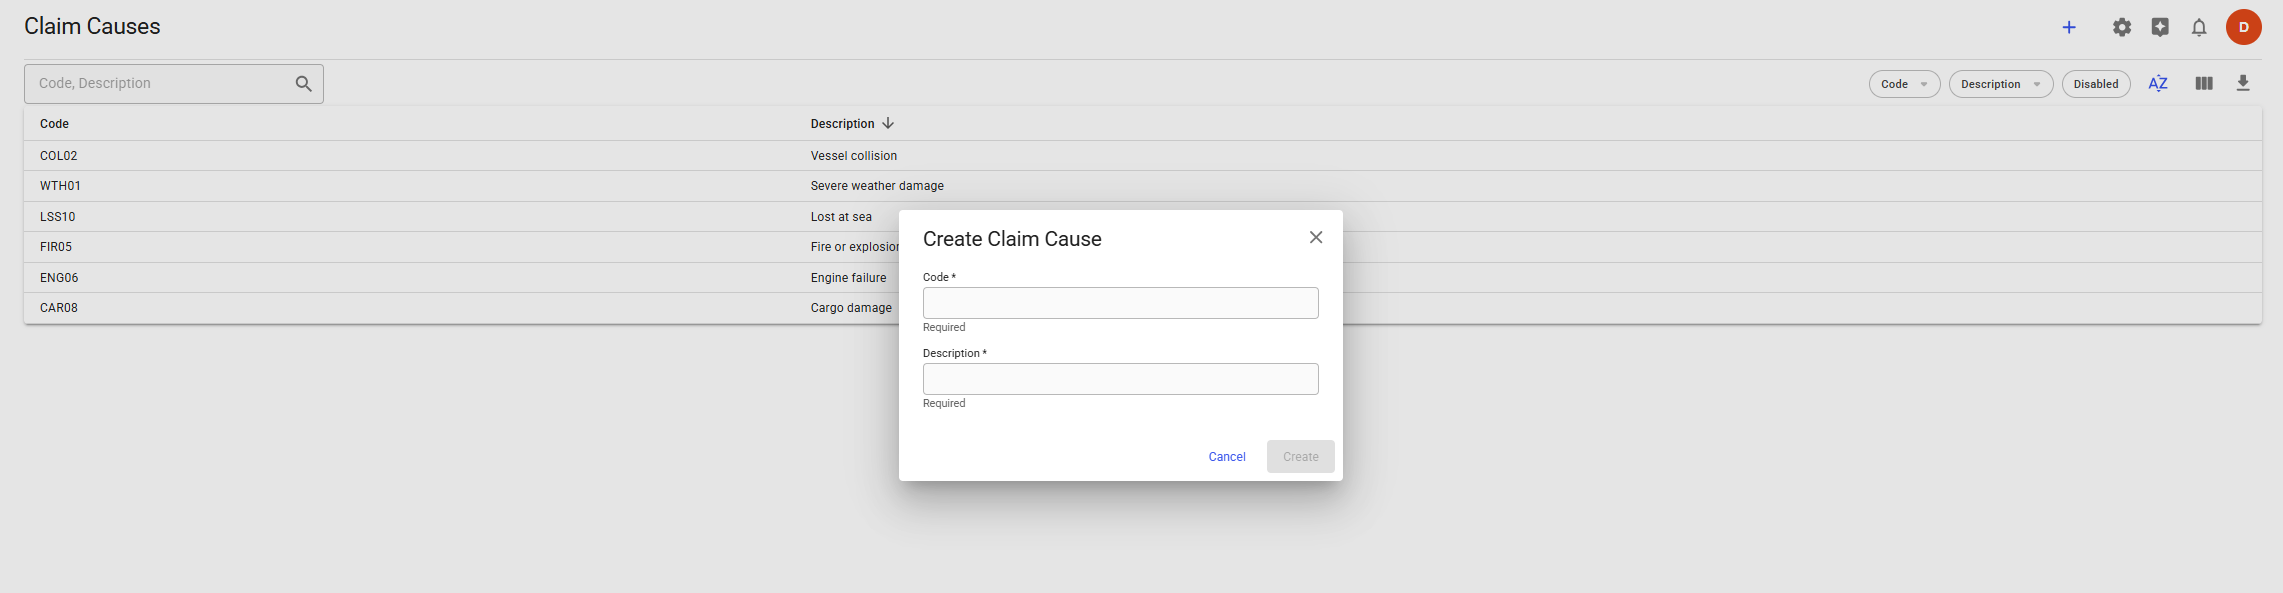This screenshot has width=2283, height=593.
Task: Expand the Code filter dropdown
Action: pyautogui.click(x=1904, y=84)
